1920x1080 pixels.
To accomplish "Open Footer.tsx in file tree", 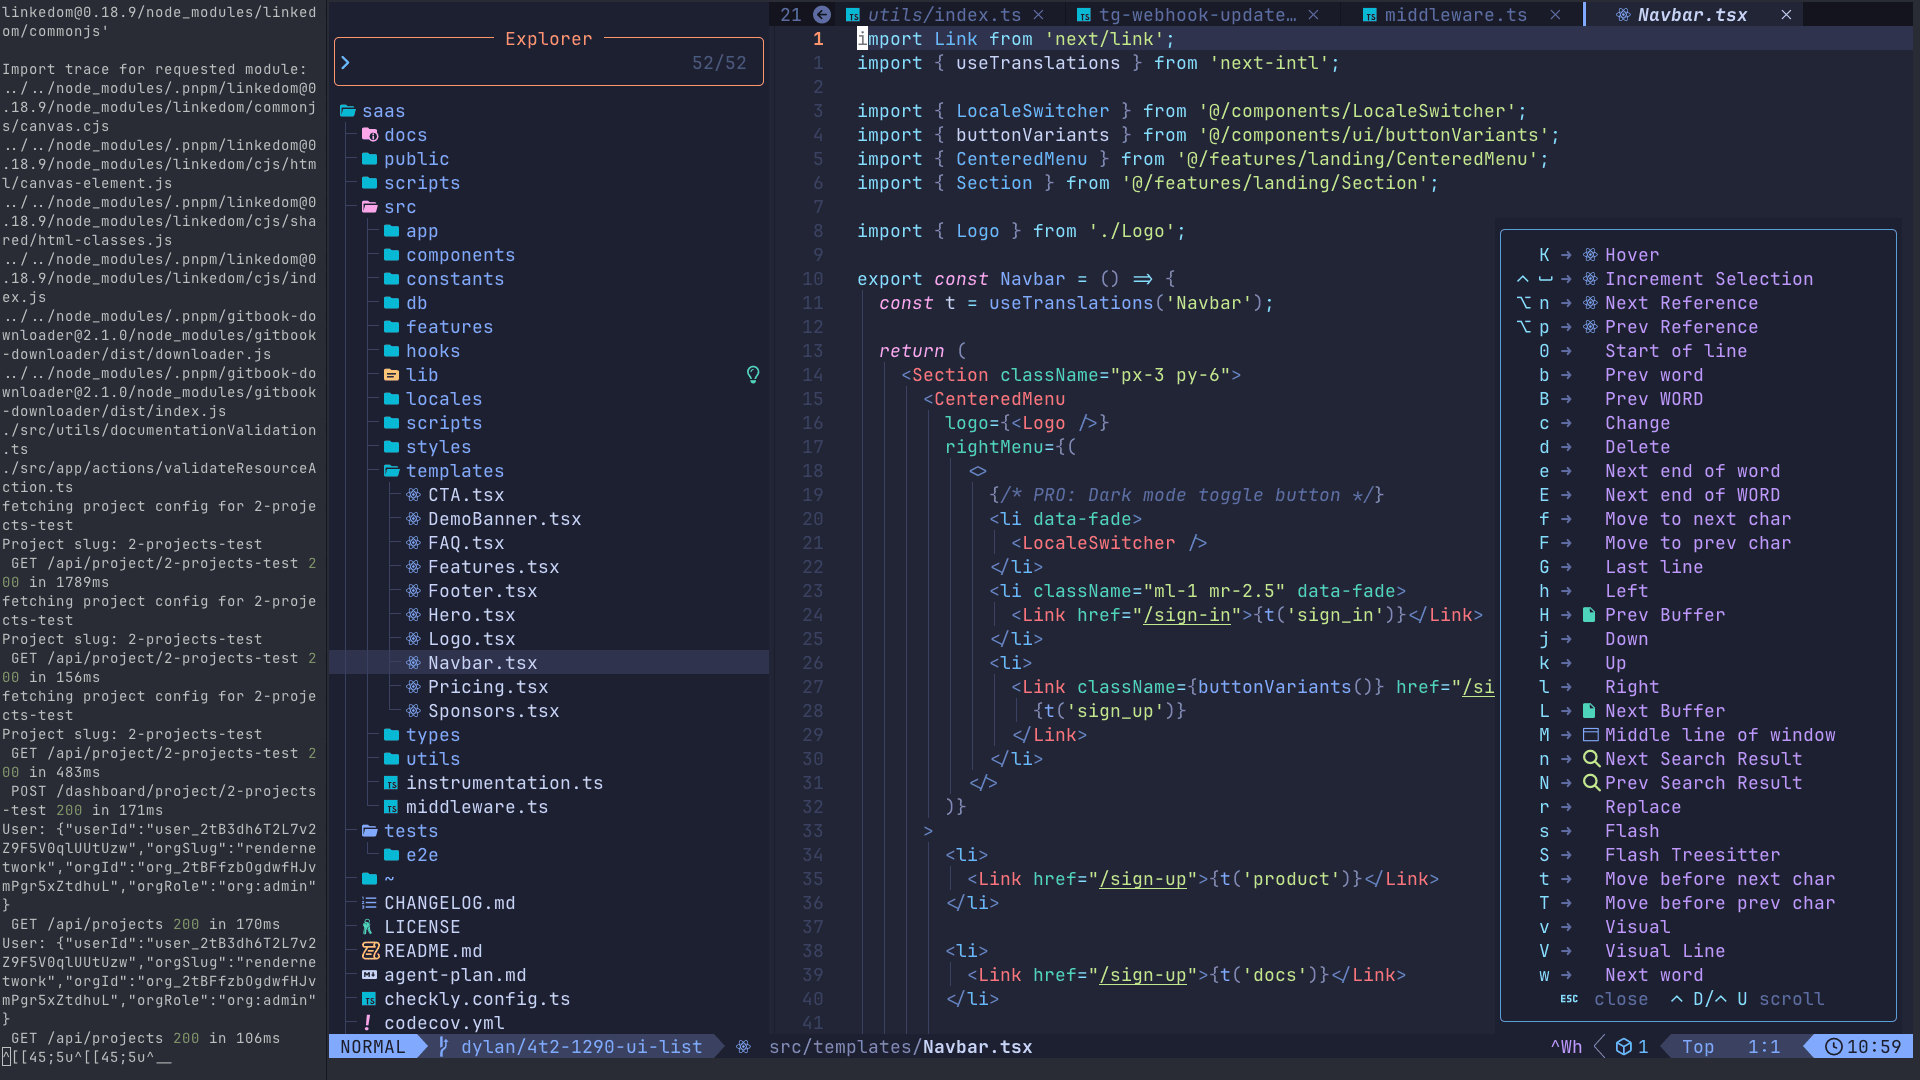I will coord(482,591).
